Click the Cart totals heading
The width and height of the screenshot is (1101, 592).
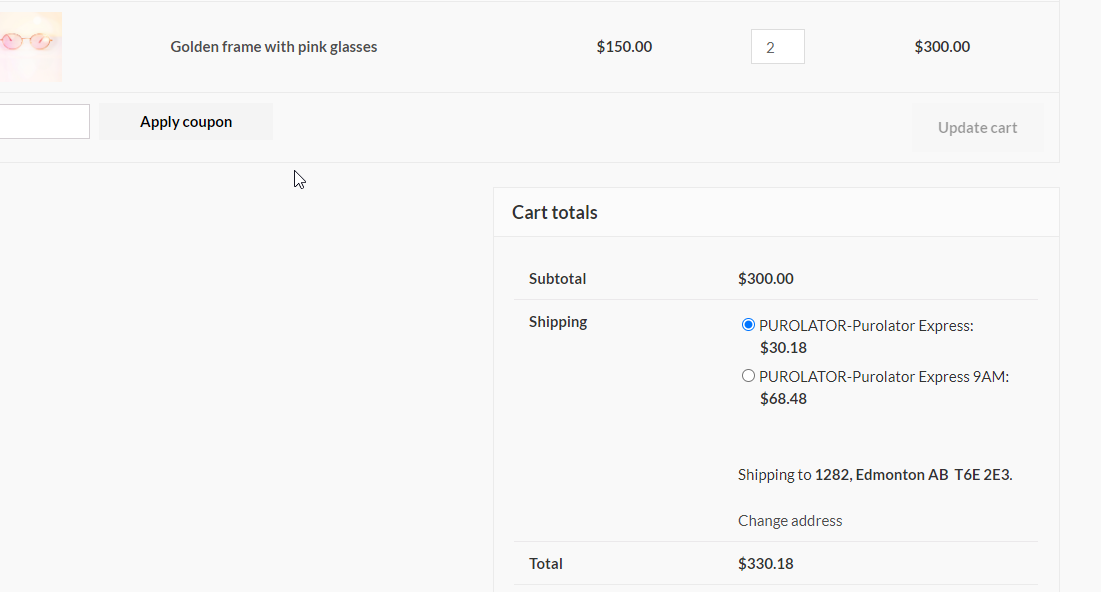(555, 213)
